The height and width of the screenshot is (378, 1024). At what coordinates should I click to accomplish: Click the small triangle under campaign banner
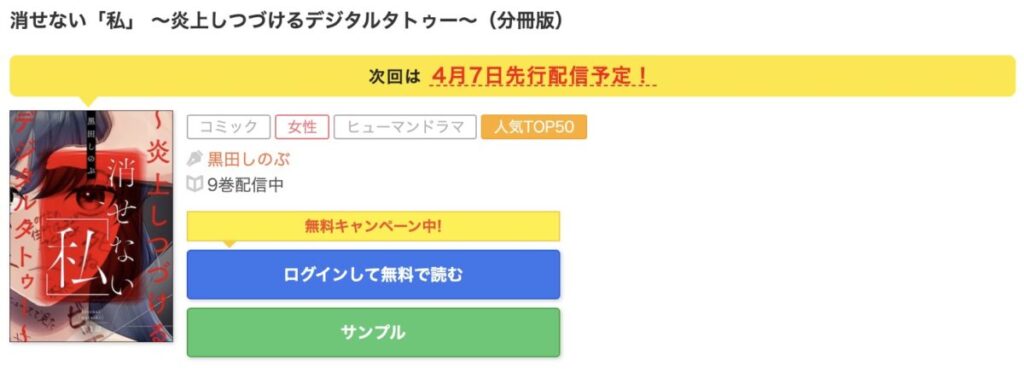(x=227, y=244)
